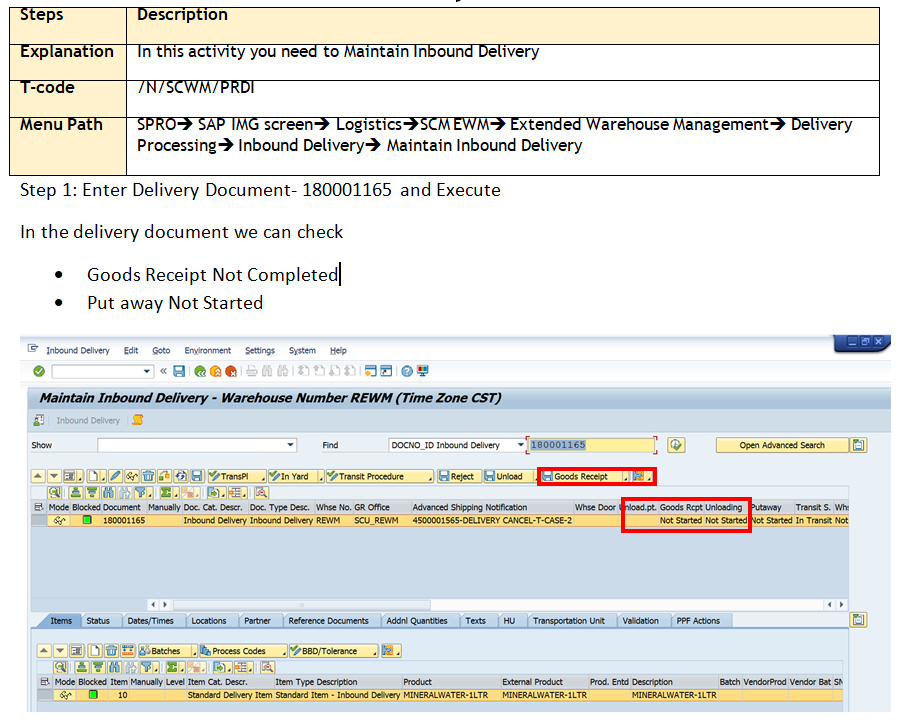Click the Refresh icon in the delivery toolbar
This screenshot has height=722, width=904.
pos(181,476)
